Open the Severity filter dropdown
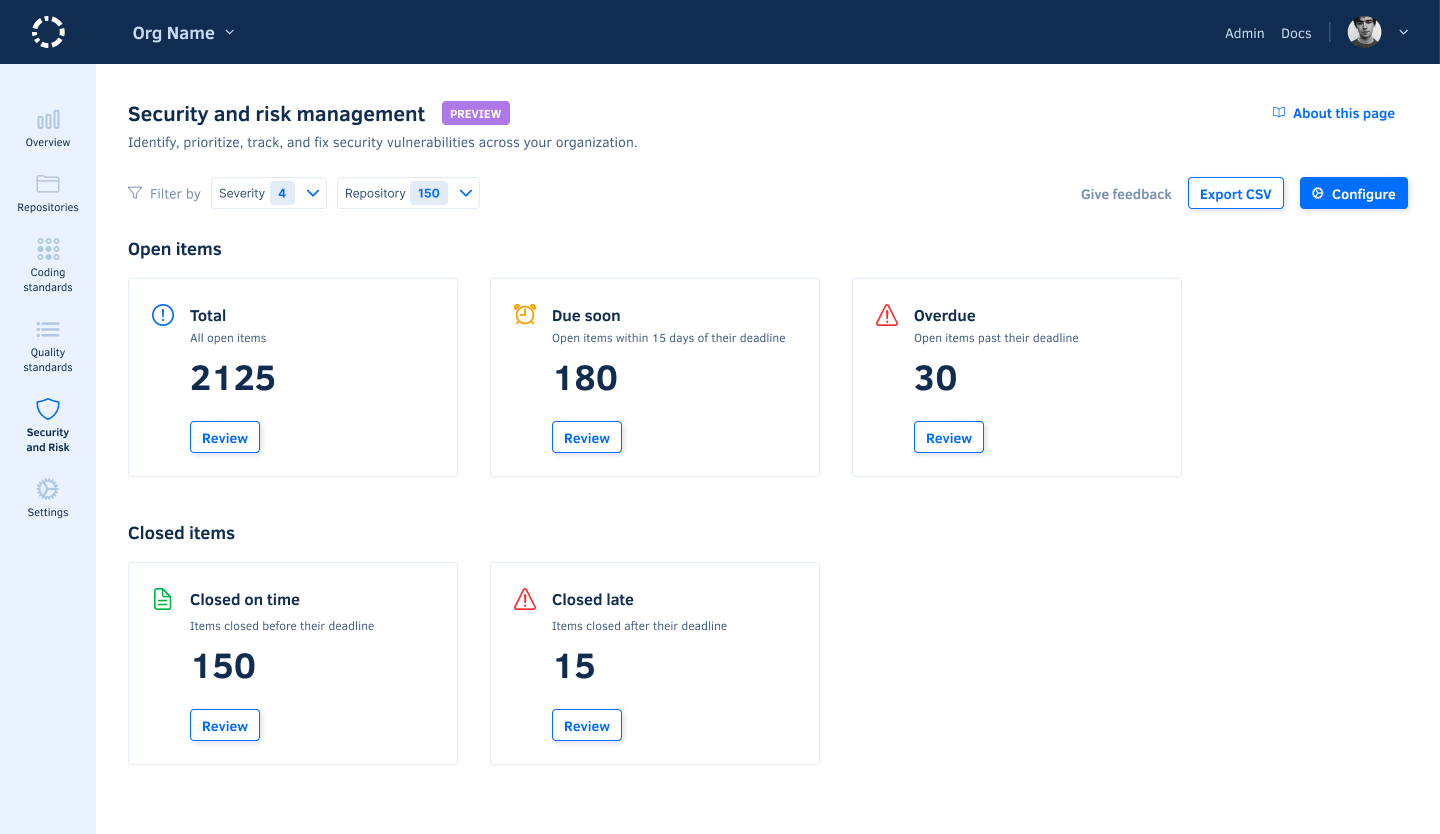 tap(310, 192)
